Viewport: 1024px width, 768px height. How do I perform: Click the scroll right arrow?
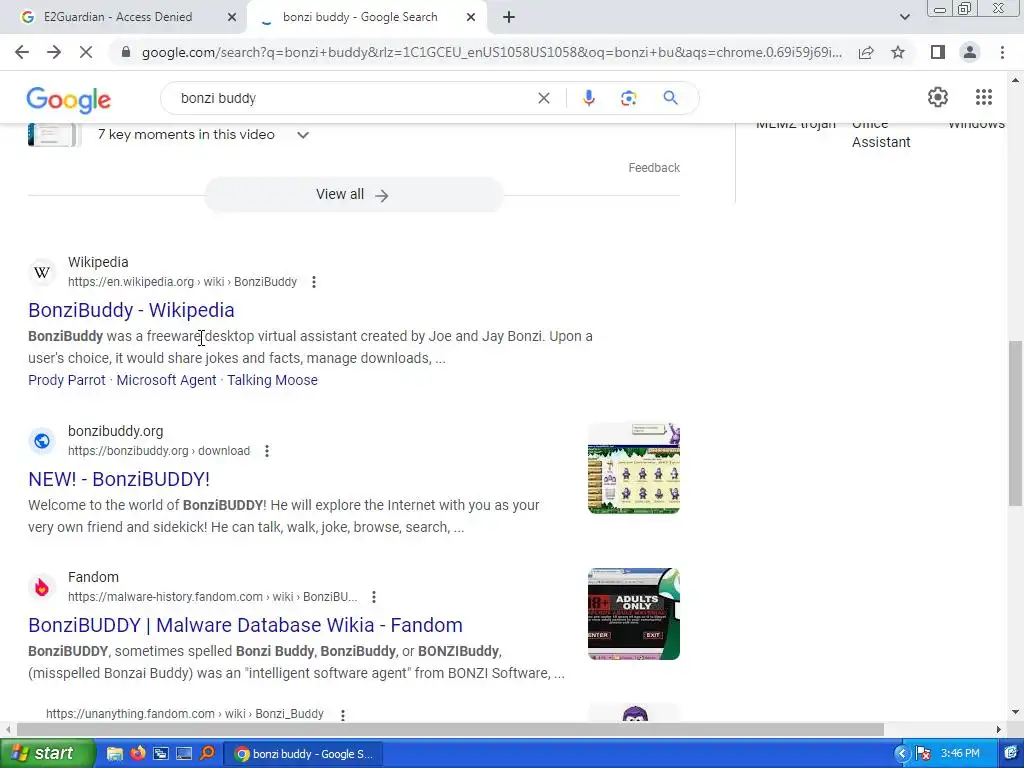[998, 729]
